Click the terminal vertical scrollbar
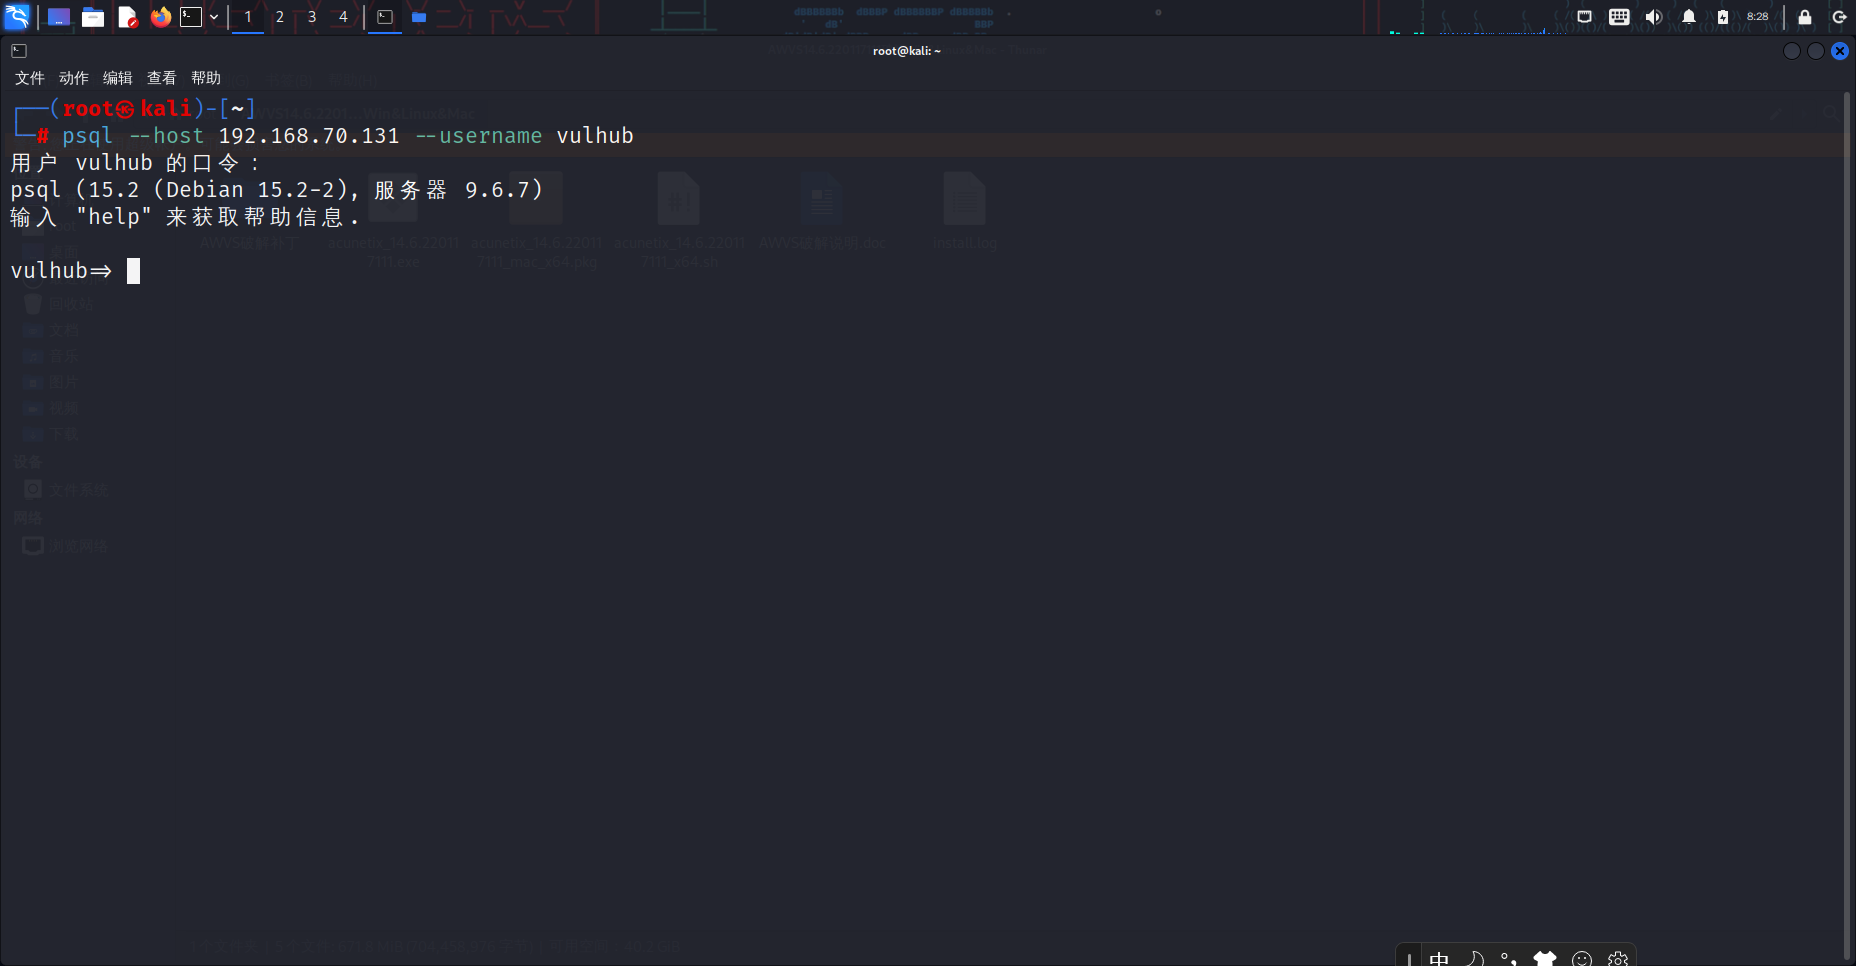Screen dimensions: 1856x966 pos(1848,527)
